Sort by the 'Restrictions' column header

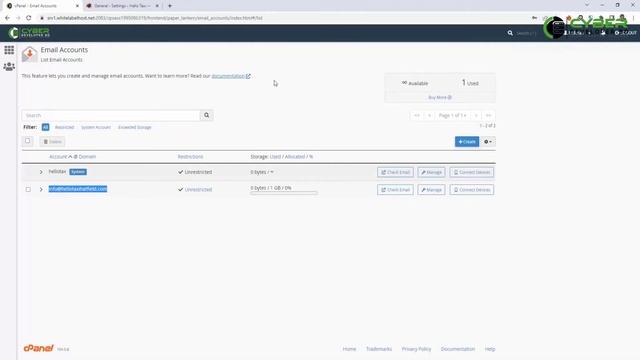tap(190, 157)
